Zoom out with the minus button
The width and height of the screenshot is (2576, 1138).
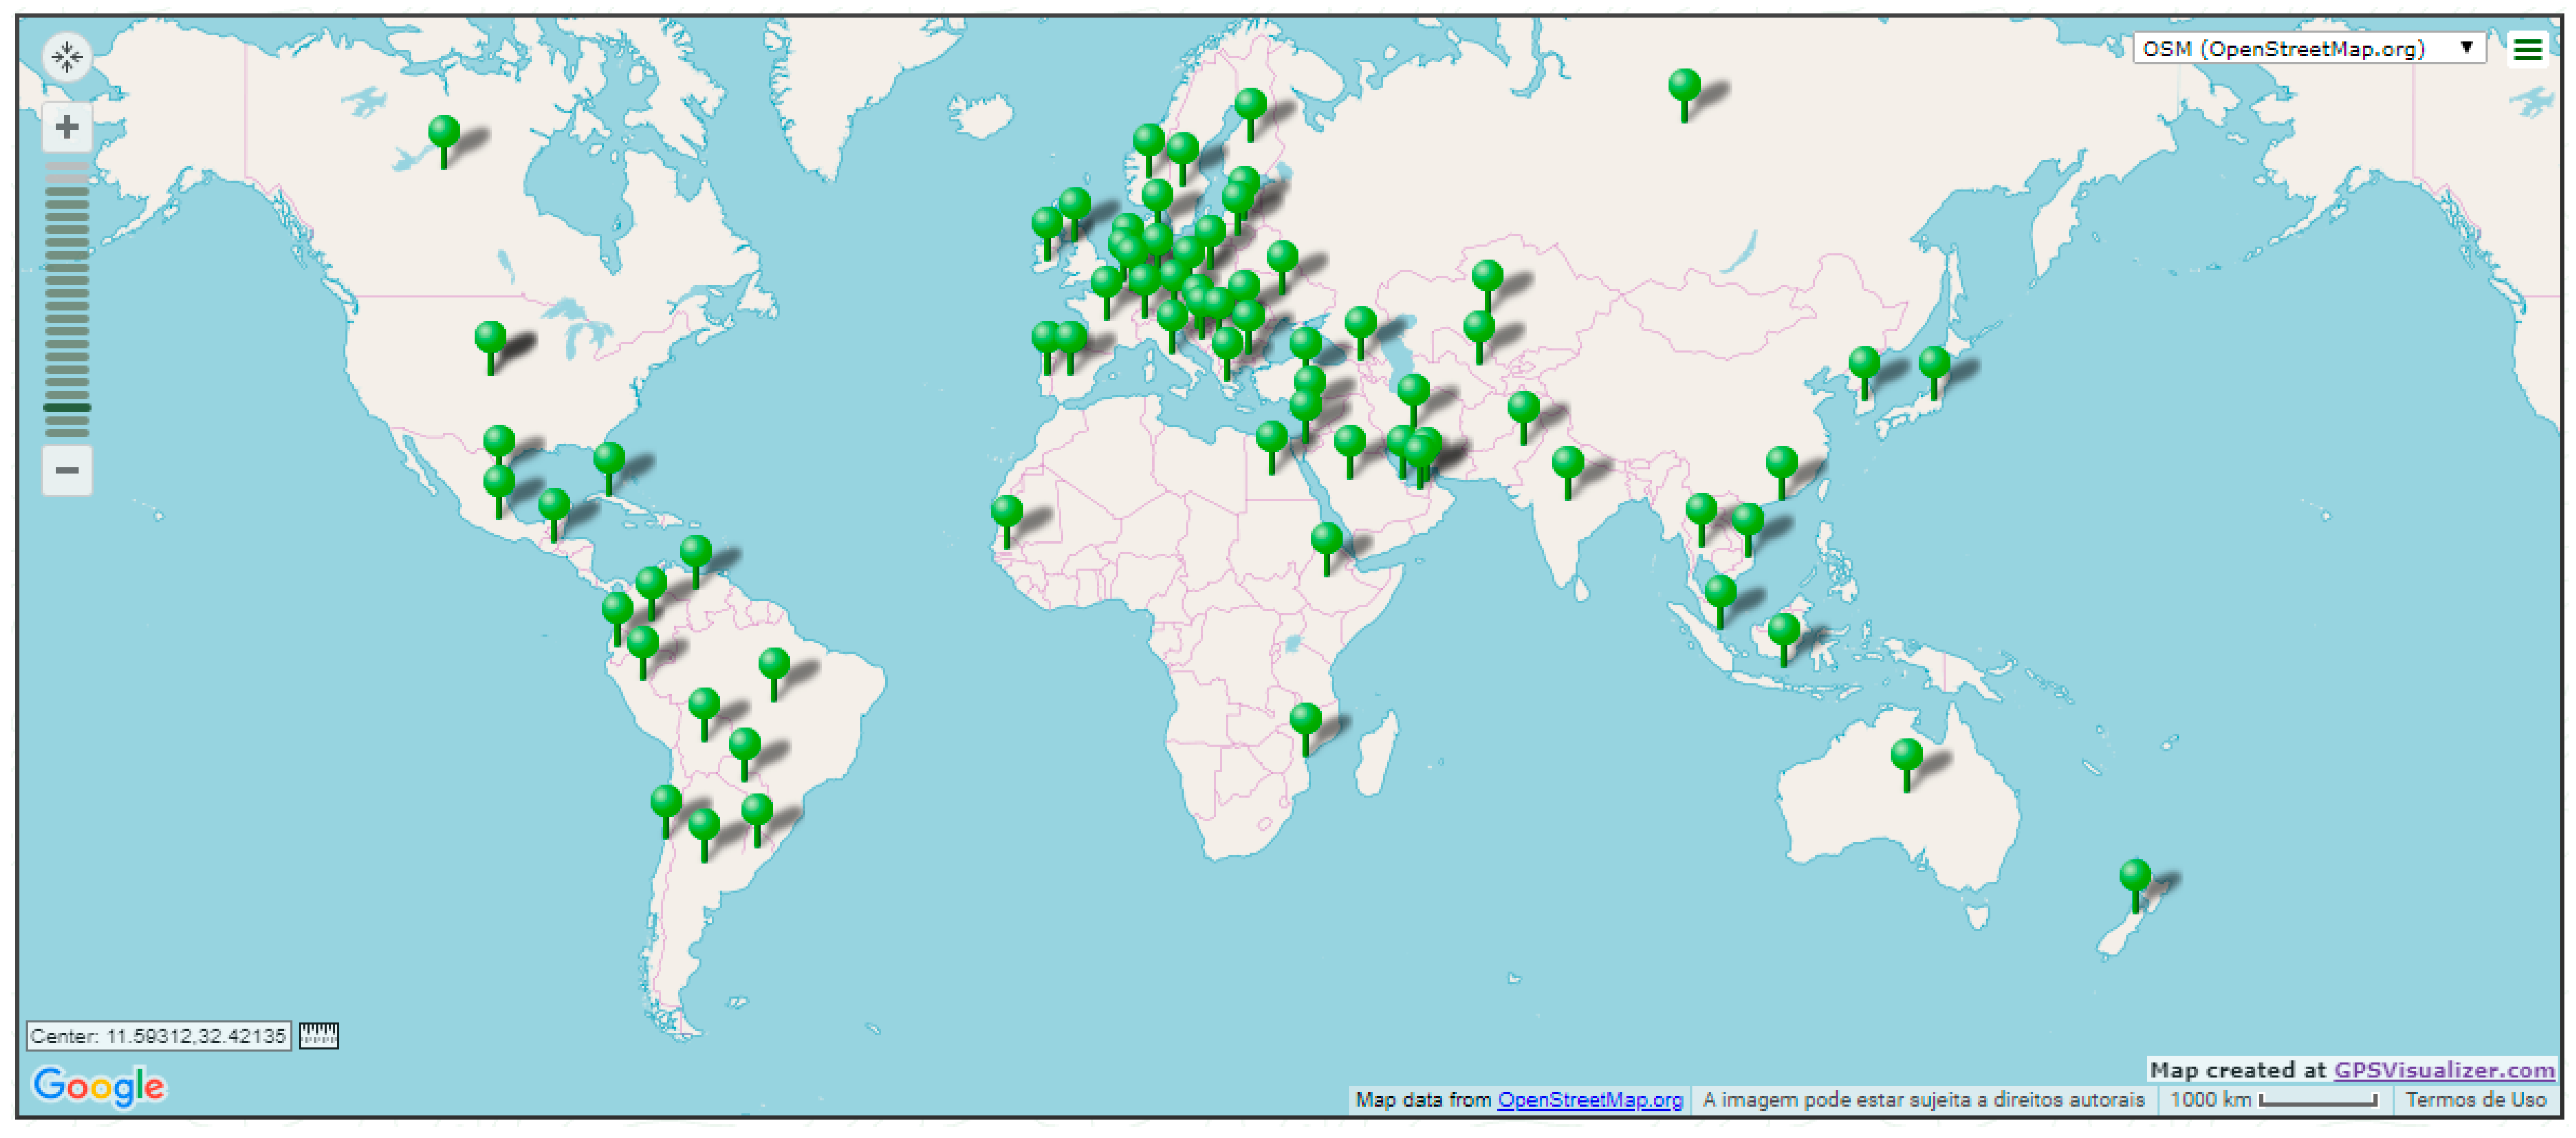pos(67,470)
